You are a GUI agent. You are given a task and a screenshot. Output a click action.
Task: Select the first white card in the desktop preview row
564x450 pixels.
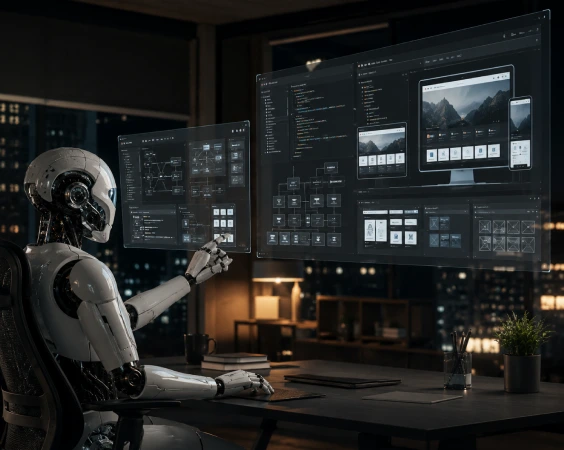pyautogui.click(x=432, y=155)
